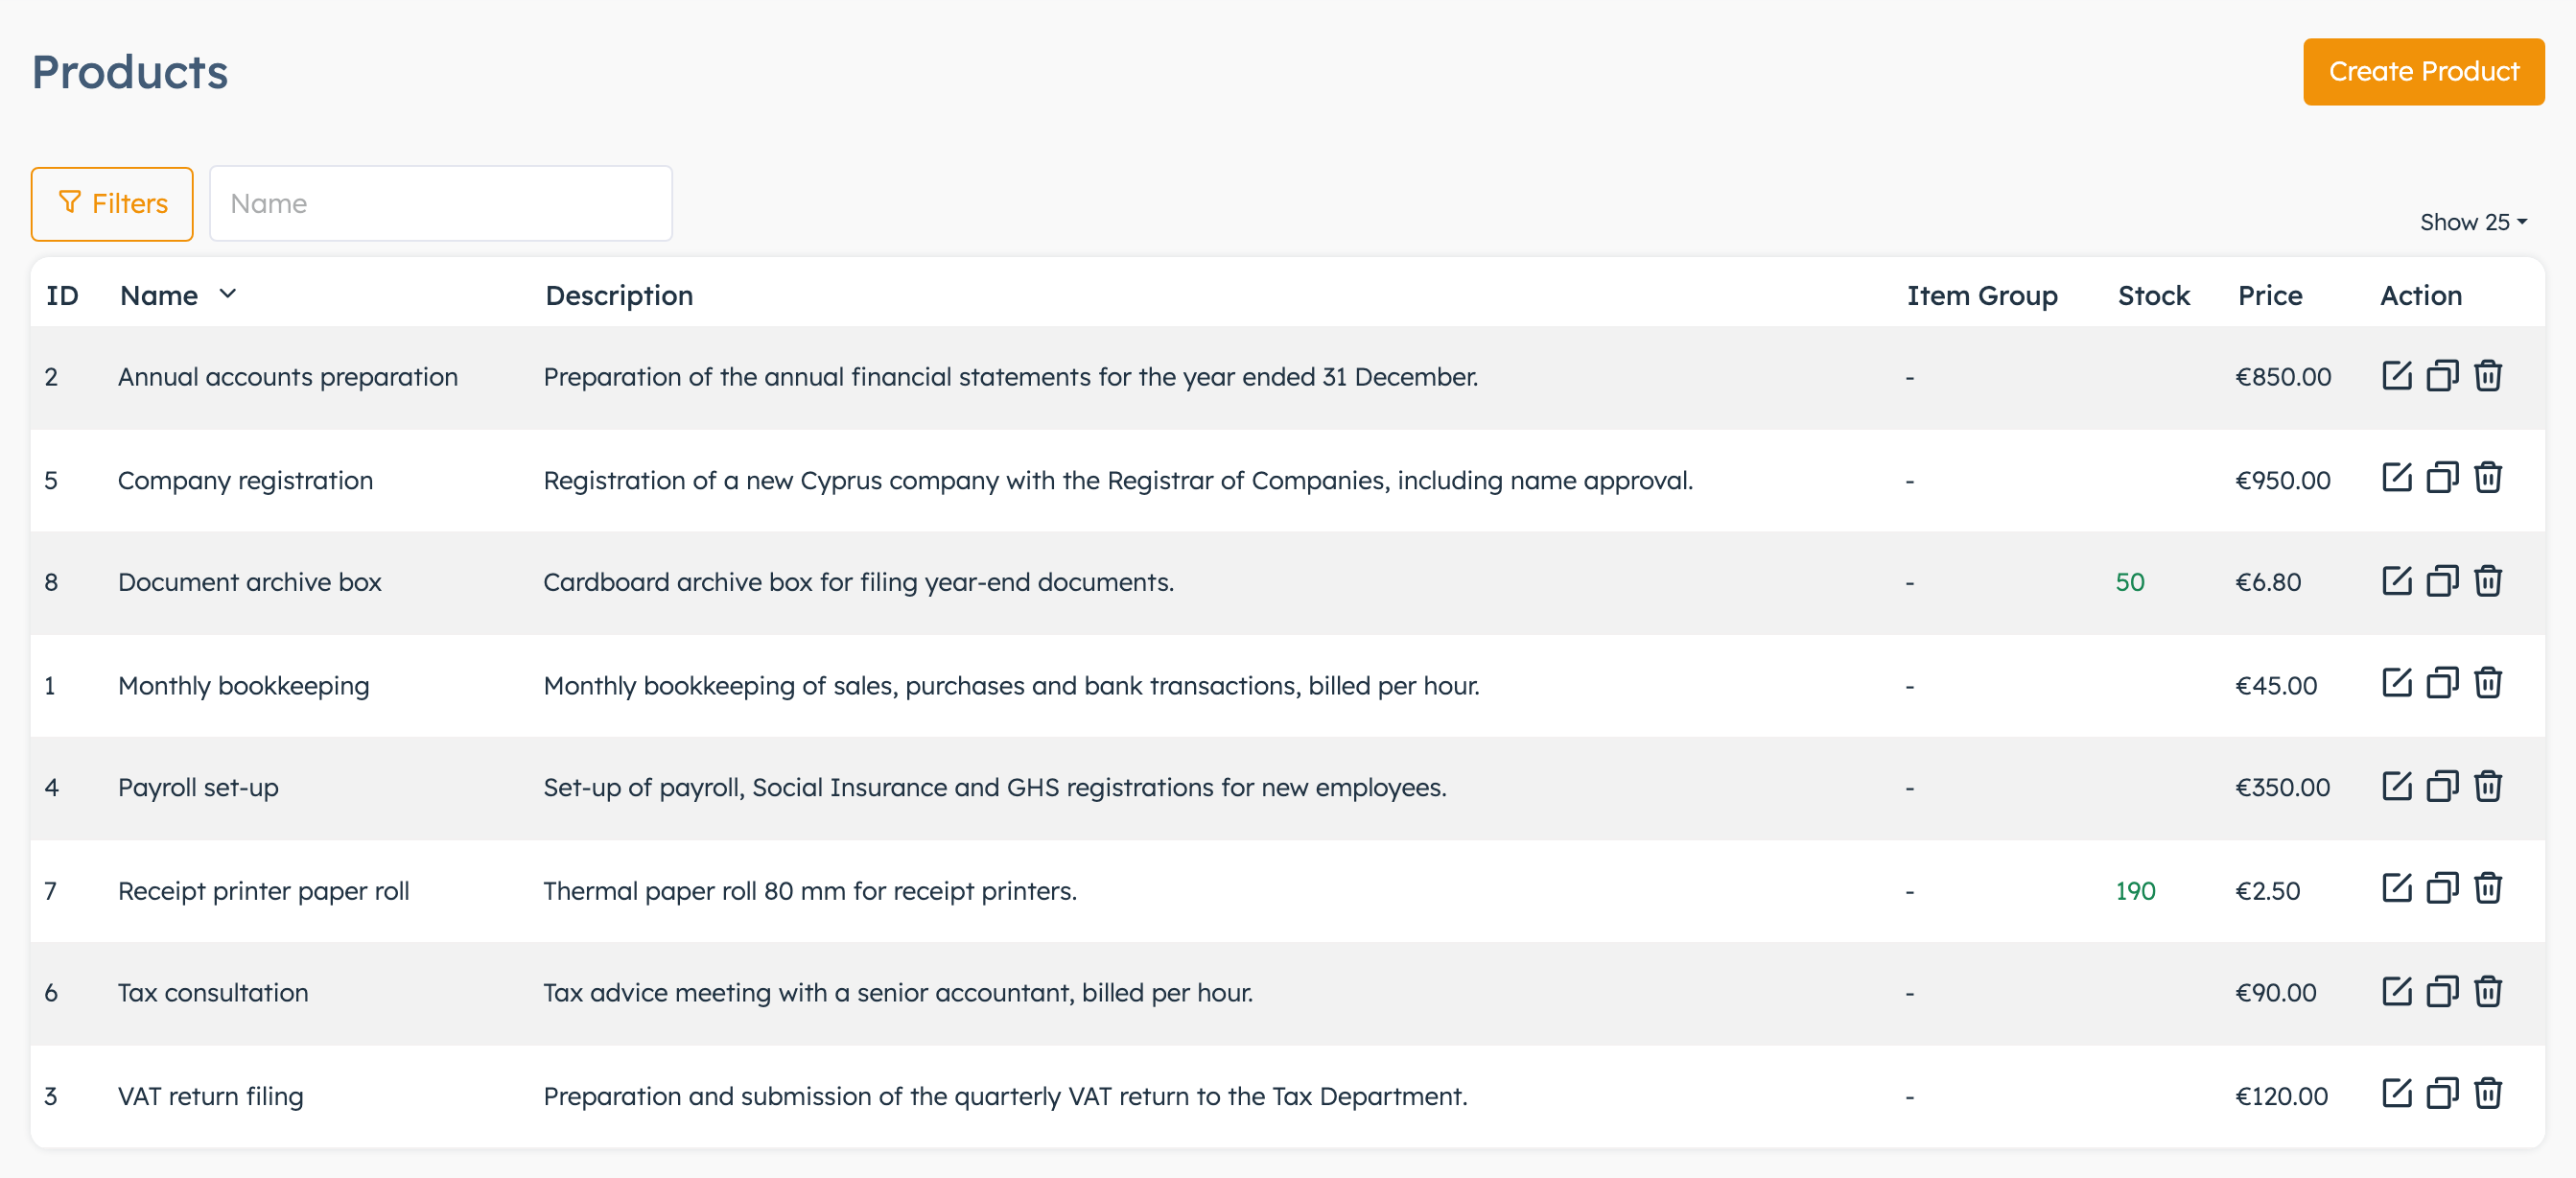The width and height of the screenshot is (2576, 1178).
Task: Duplicate the VAT return filing product
Action: [x=2442, y=1094]
